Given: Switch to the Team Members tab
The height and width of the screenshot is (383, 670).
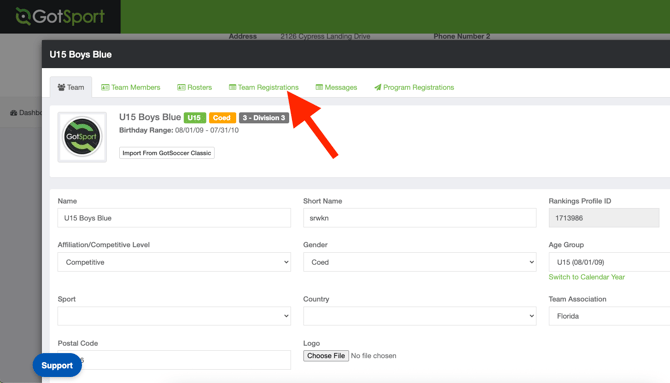Looking at the screenshot, I should point(130,87).
